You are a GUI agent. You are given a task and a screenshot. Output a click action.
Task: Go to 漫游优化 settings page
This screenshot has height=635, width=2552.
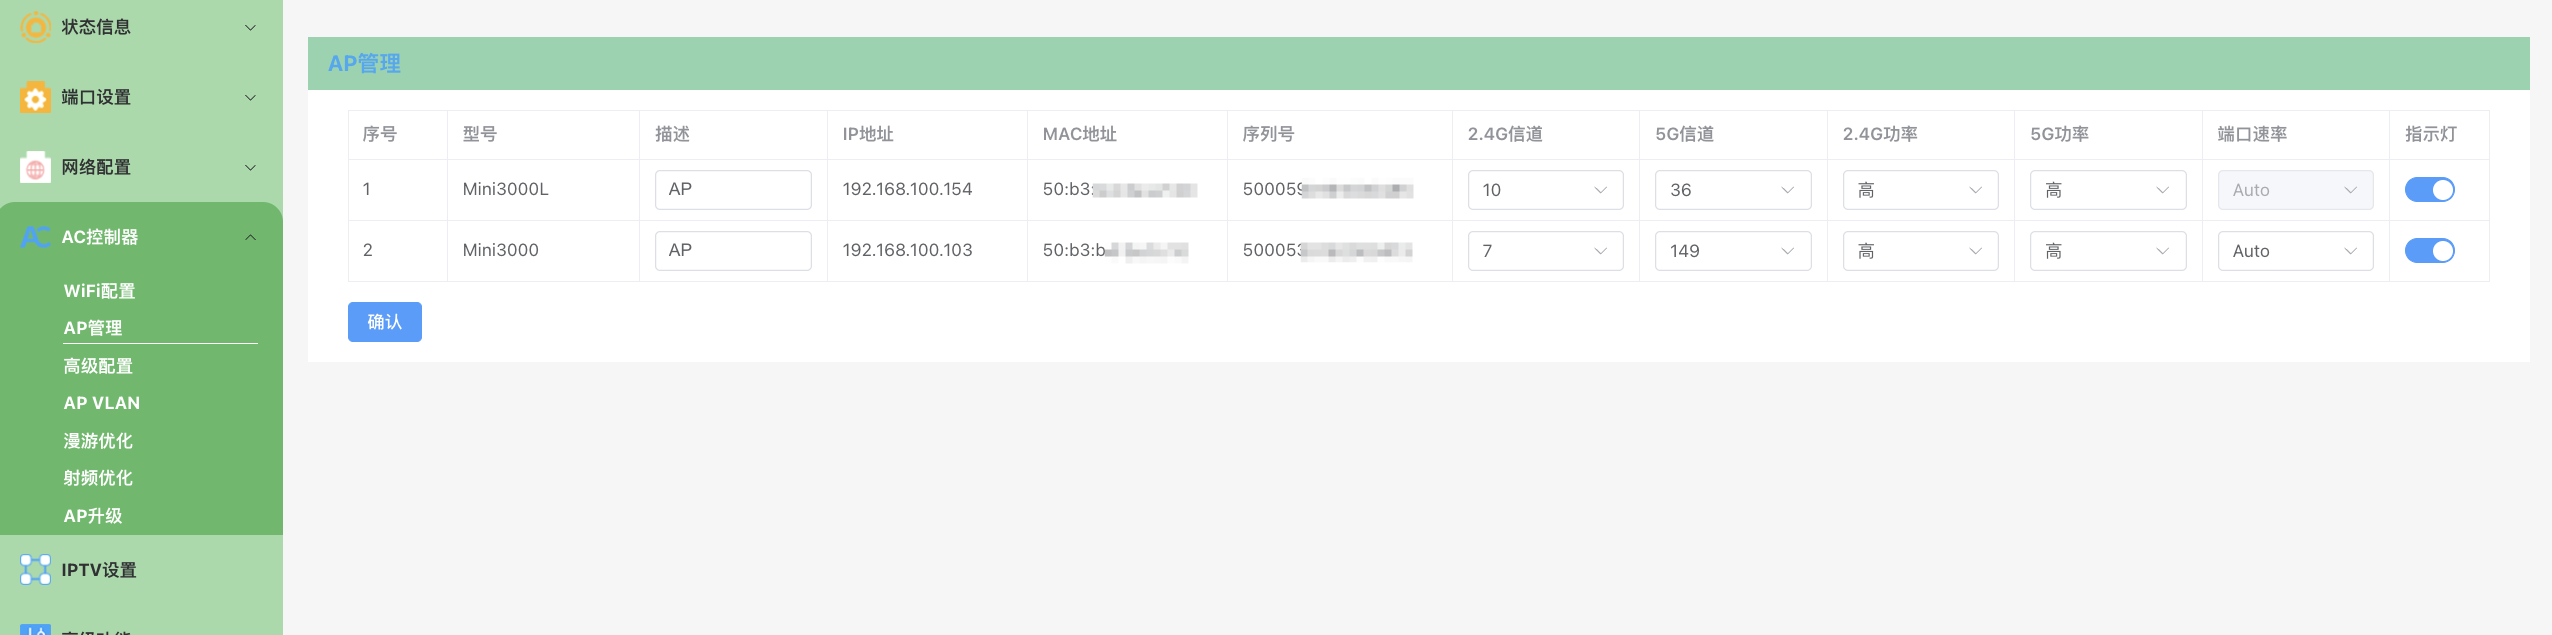pos(98,441)
